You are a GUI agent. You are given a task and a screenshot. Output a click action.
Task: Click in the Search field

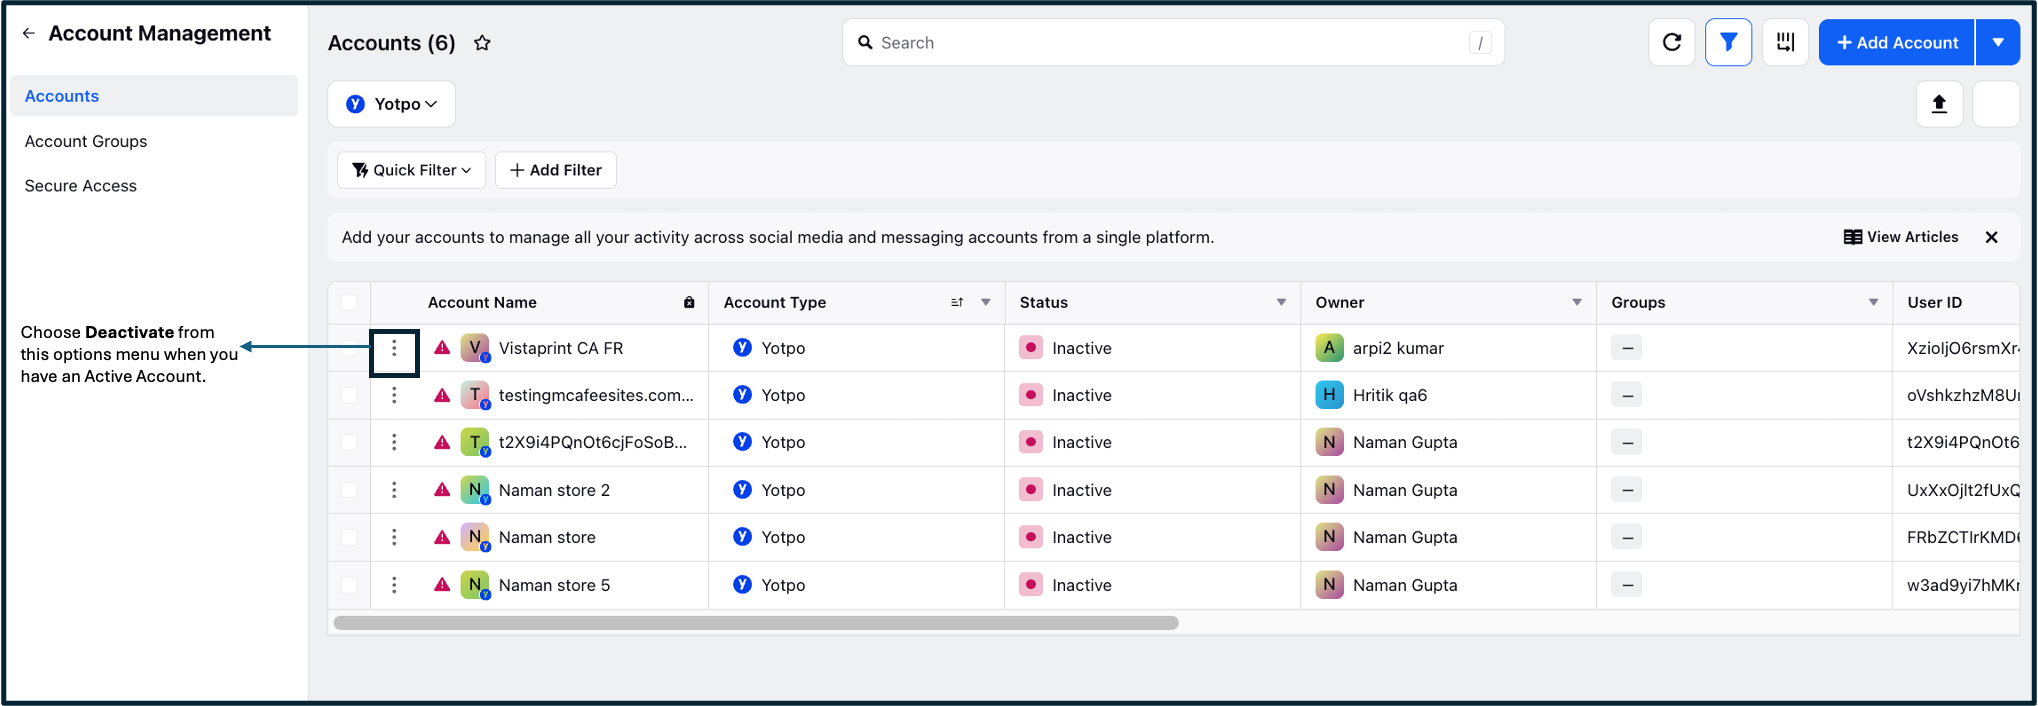1173,42
